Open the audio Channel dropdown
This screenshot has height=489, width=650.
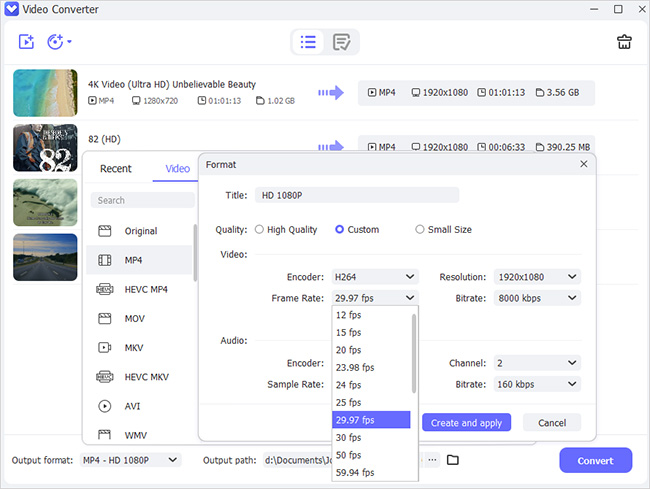point(537,363)
